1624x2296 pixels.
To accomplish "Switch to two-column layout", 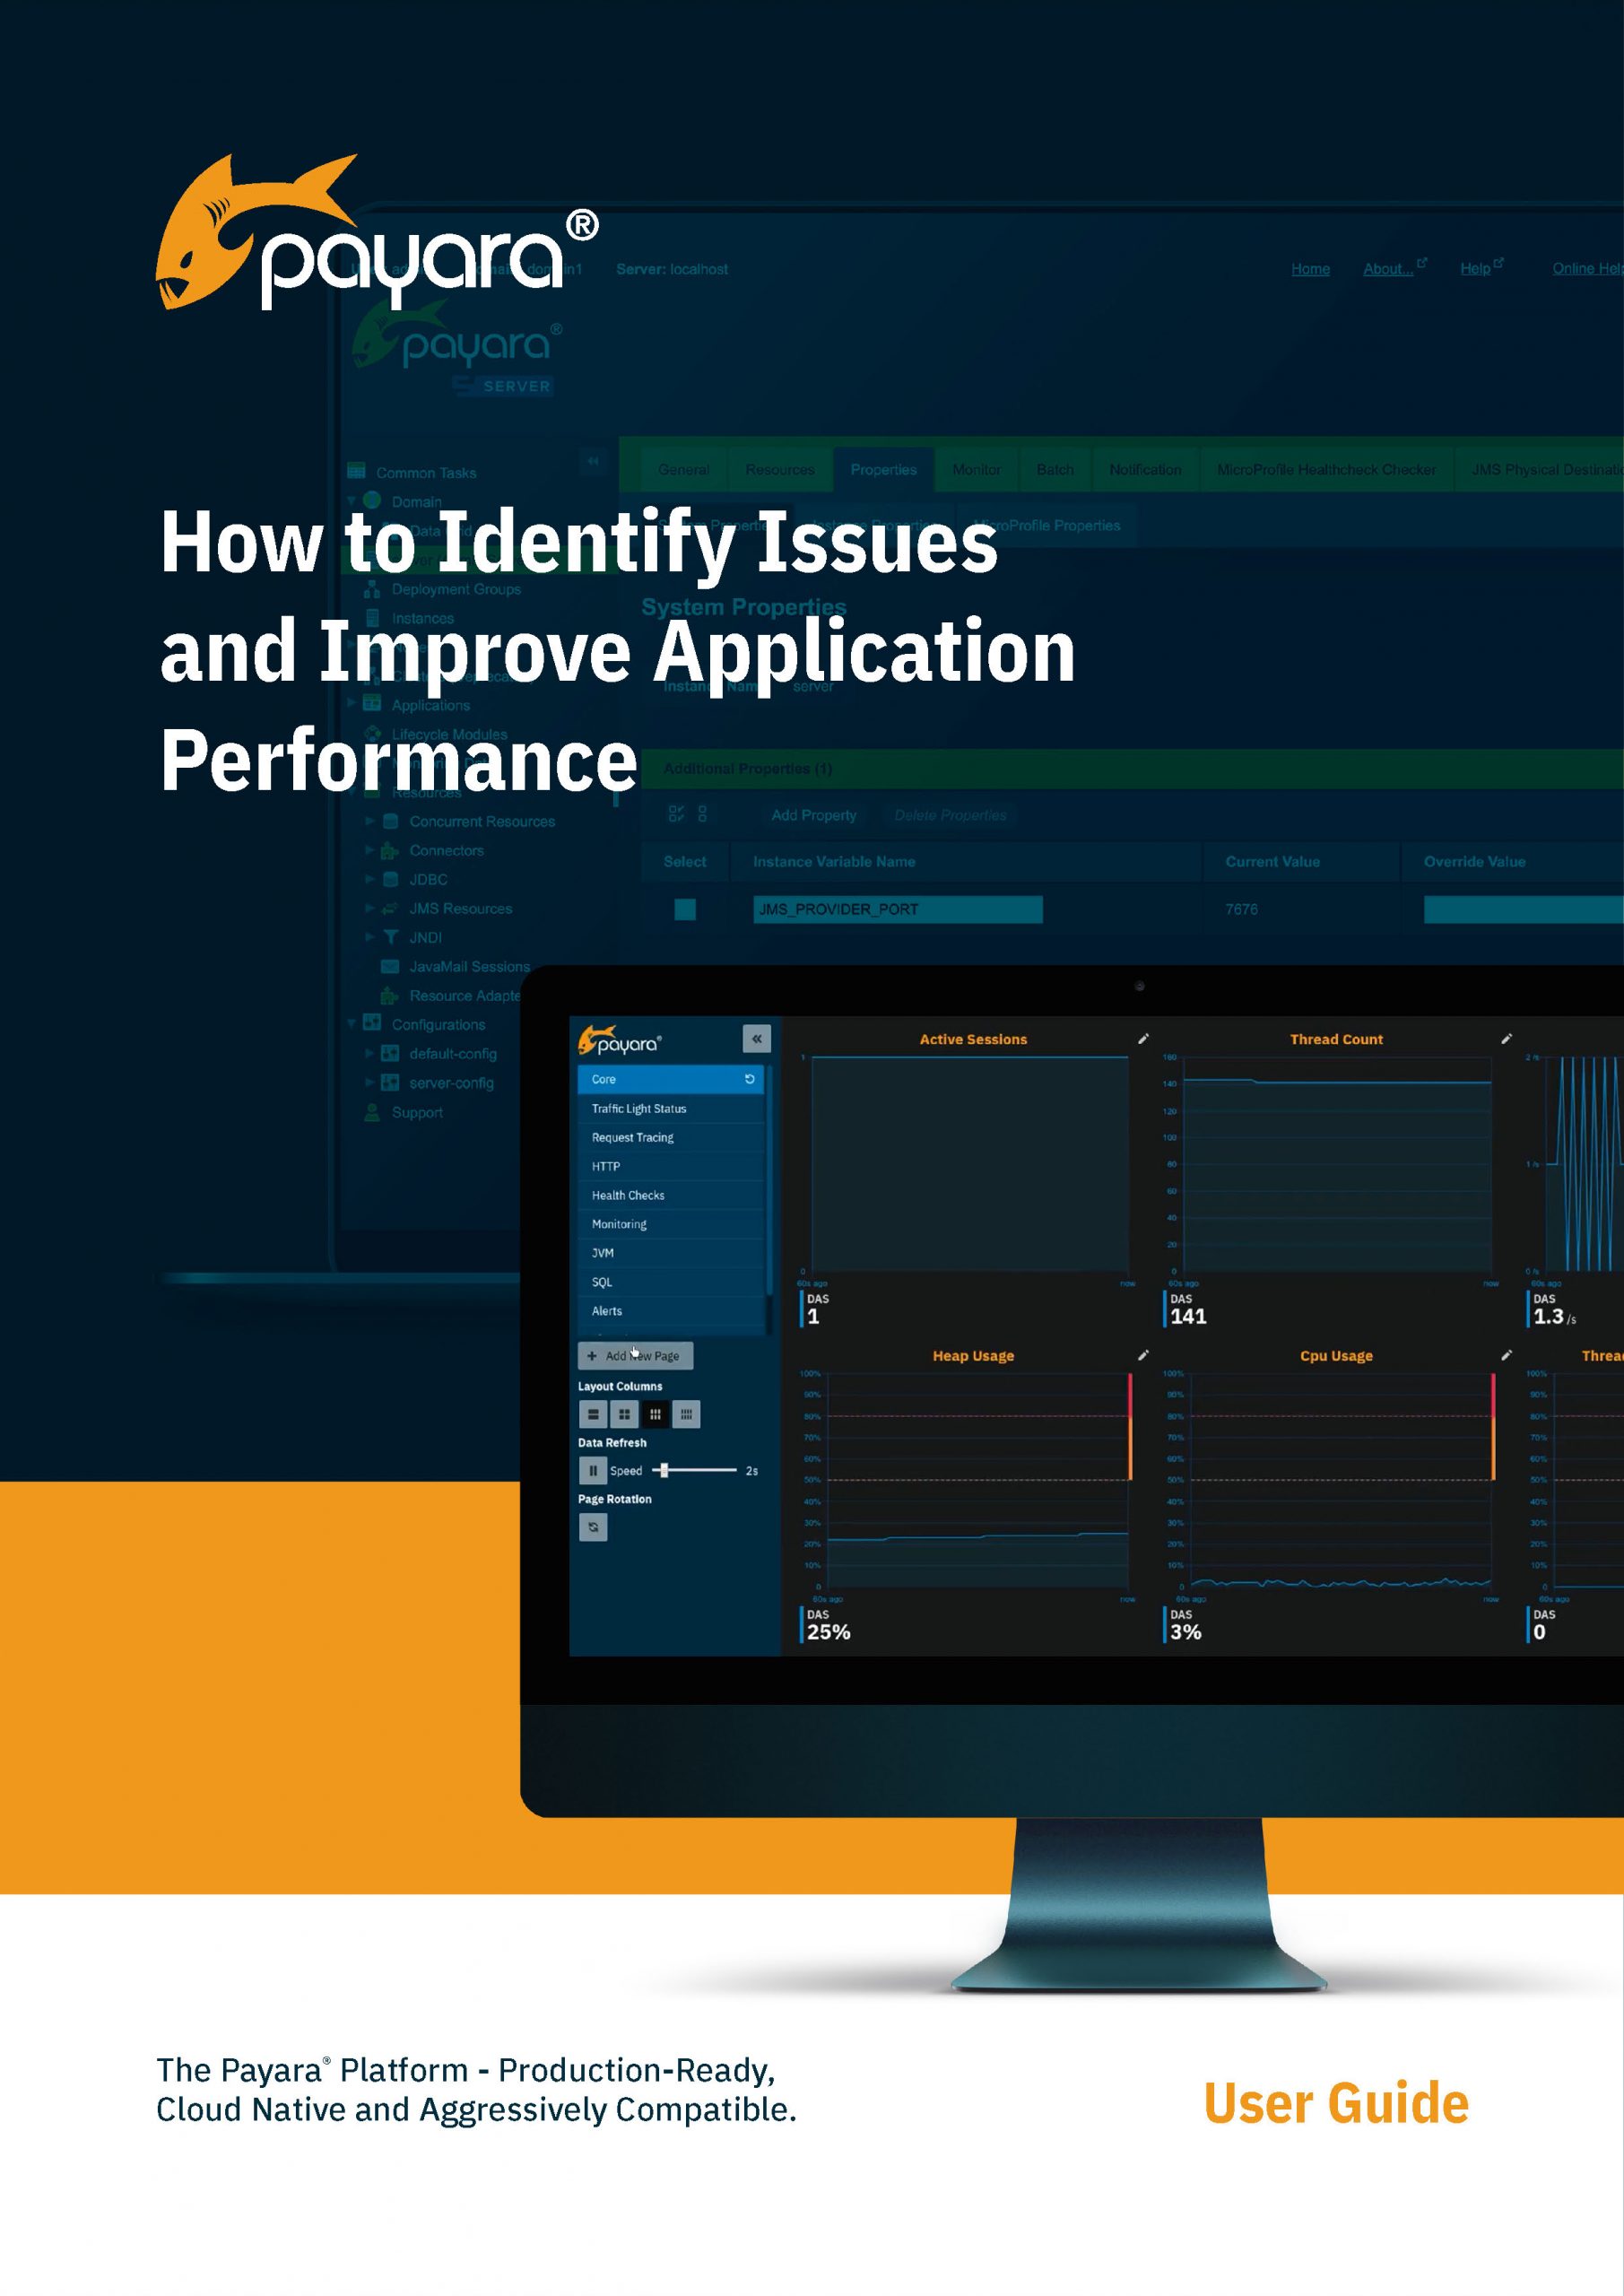I will point(624,1414).
